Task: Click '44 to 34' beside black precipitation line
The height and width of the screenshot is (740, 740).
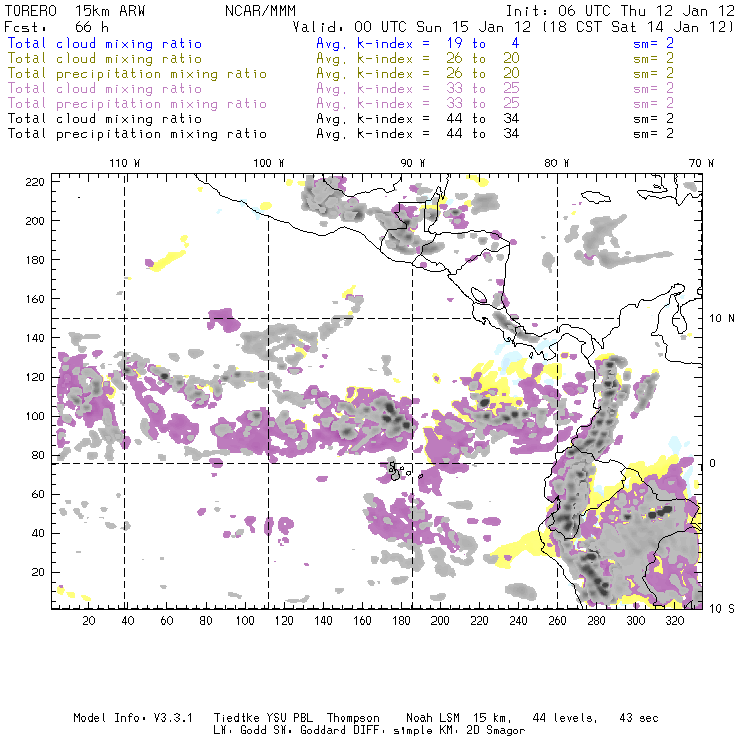Action: point(483,134)
